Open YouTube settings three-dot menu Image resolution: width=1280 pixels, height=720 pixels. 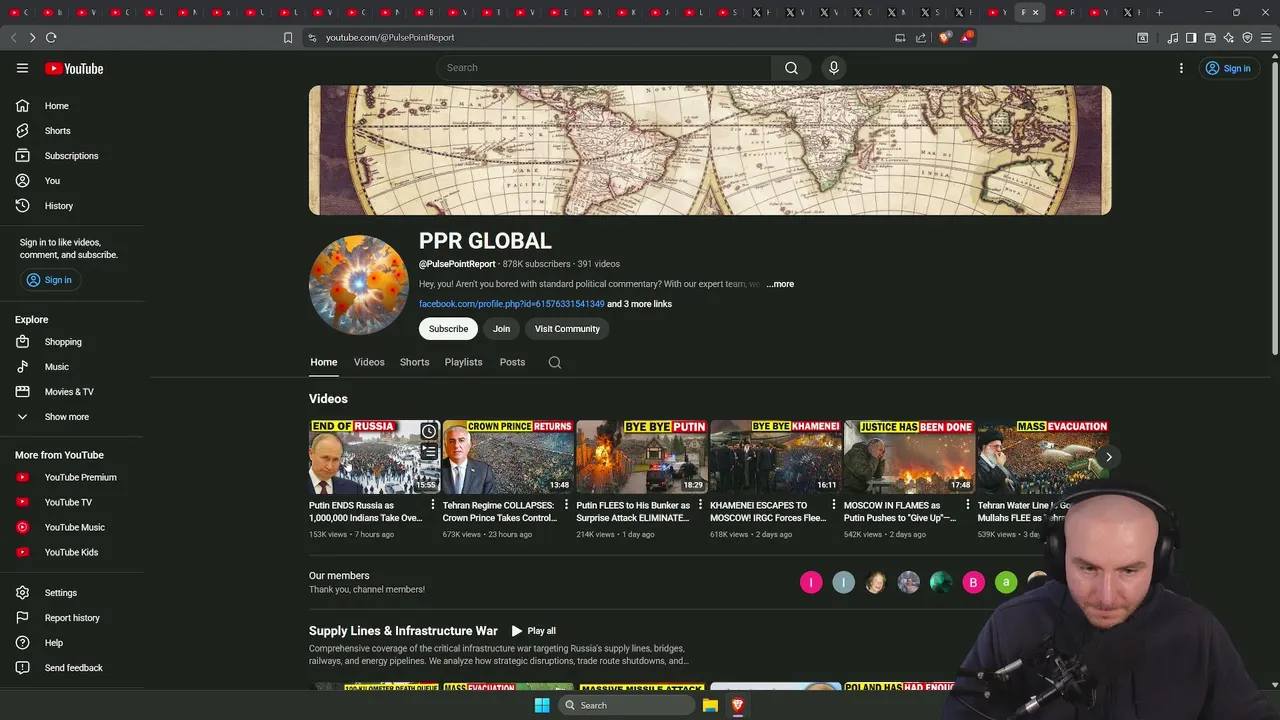tap(1181, 68)
